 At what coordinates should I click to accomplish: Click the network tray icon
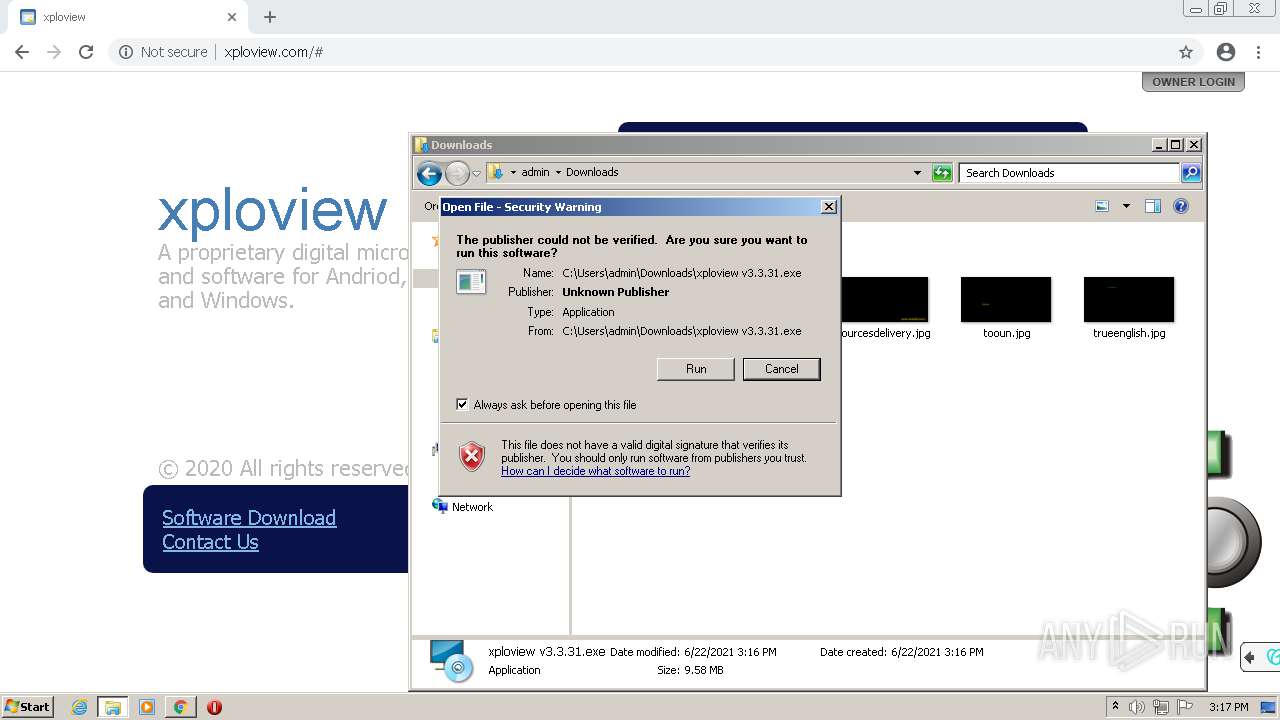(1161, 707)
